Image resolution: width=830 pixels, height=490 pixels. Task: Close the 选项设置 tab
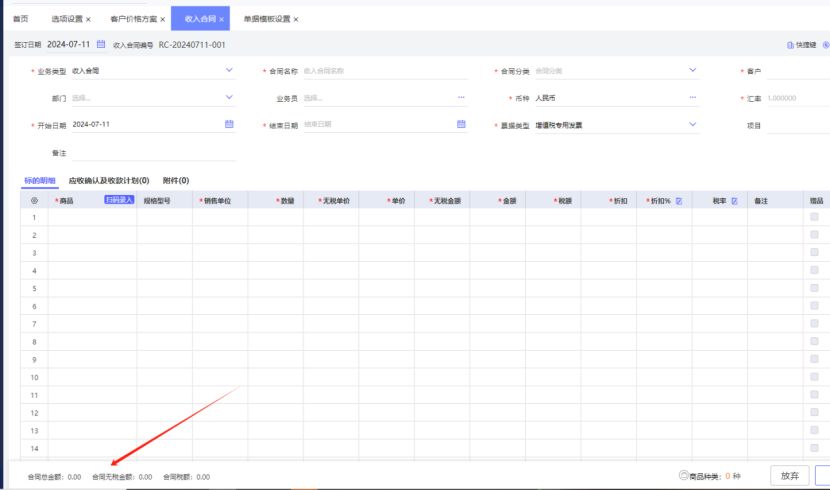point(88,19)
